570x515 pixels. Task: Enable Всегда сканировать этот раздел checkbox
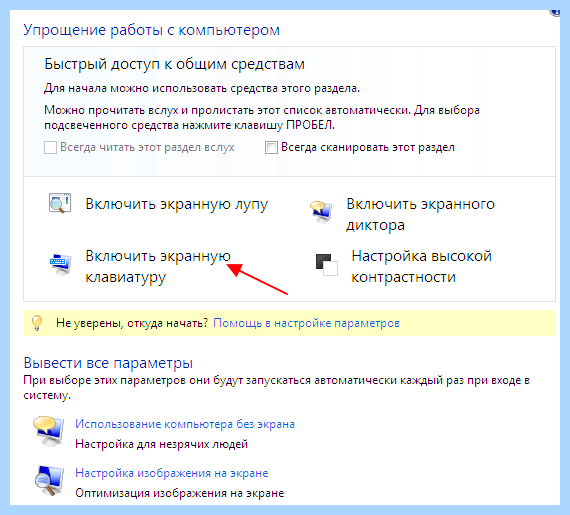271,148
